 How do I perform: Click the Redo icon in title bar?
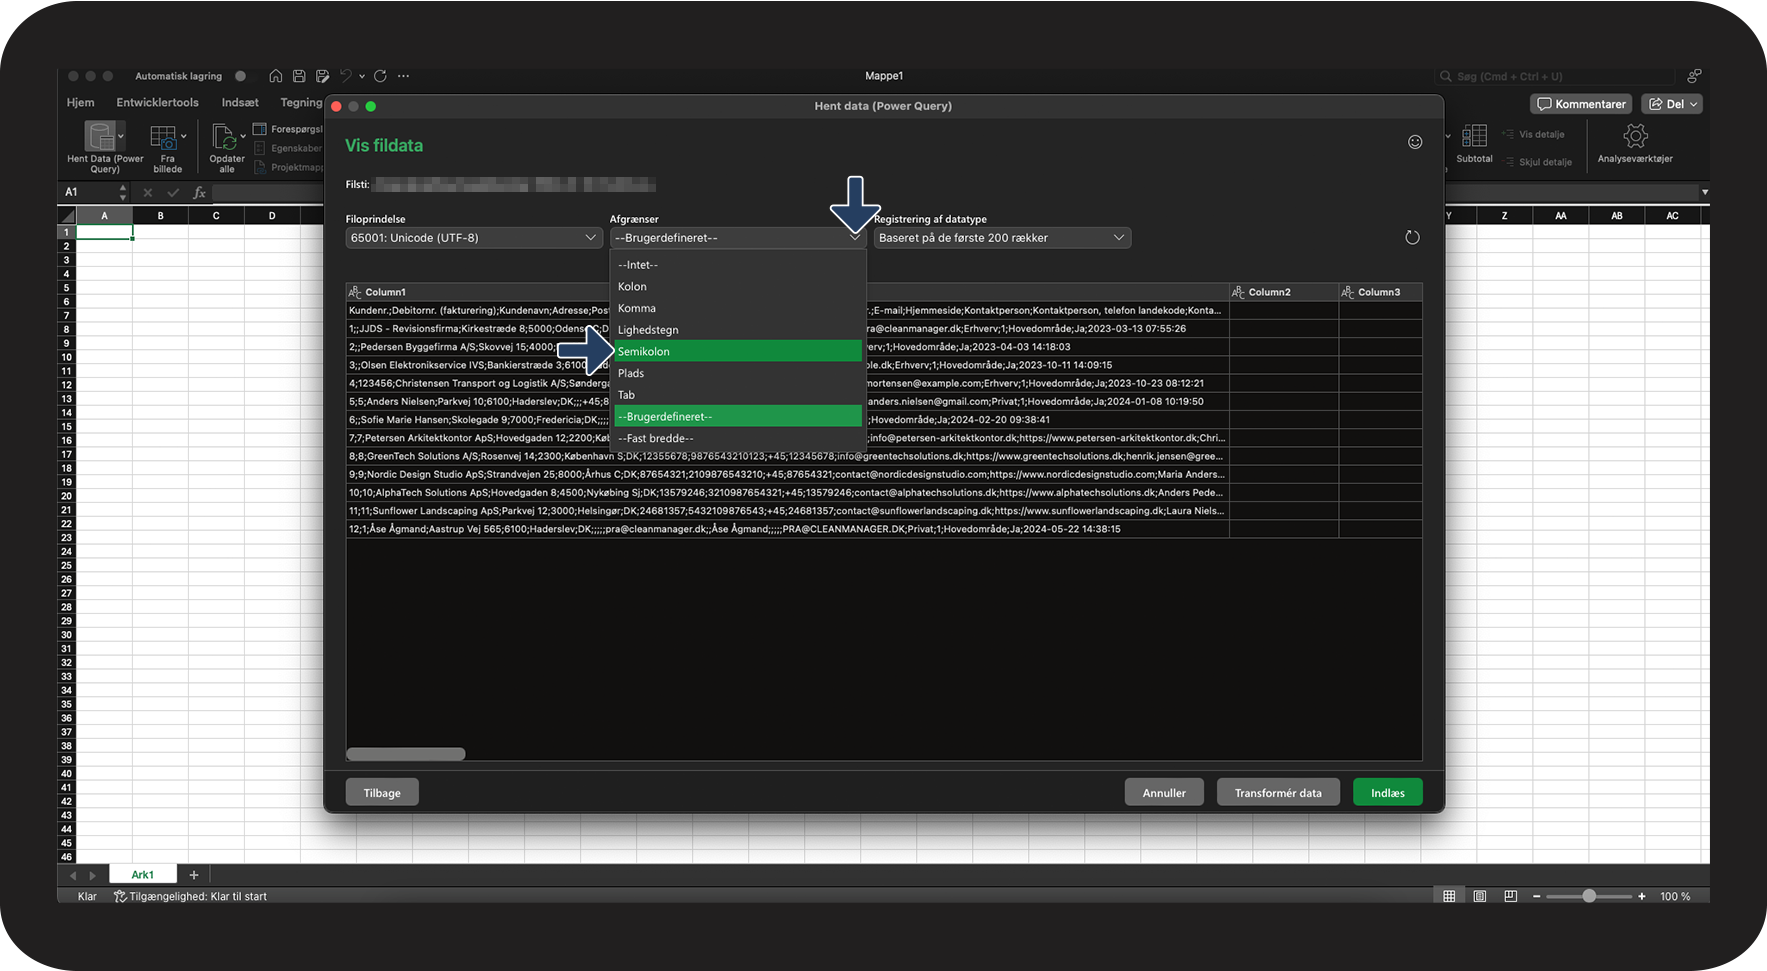pos(380,76)
